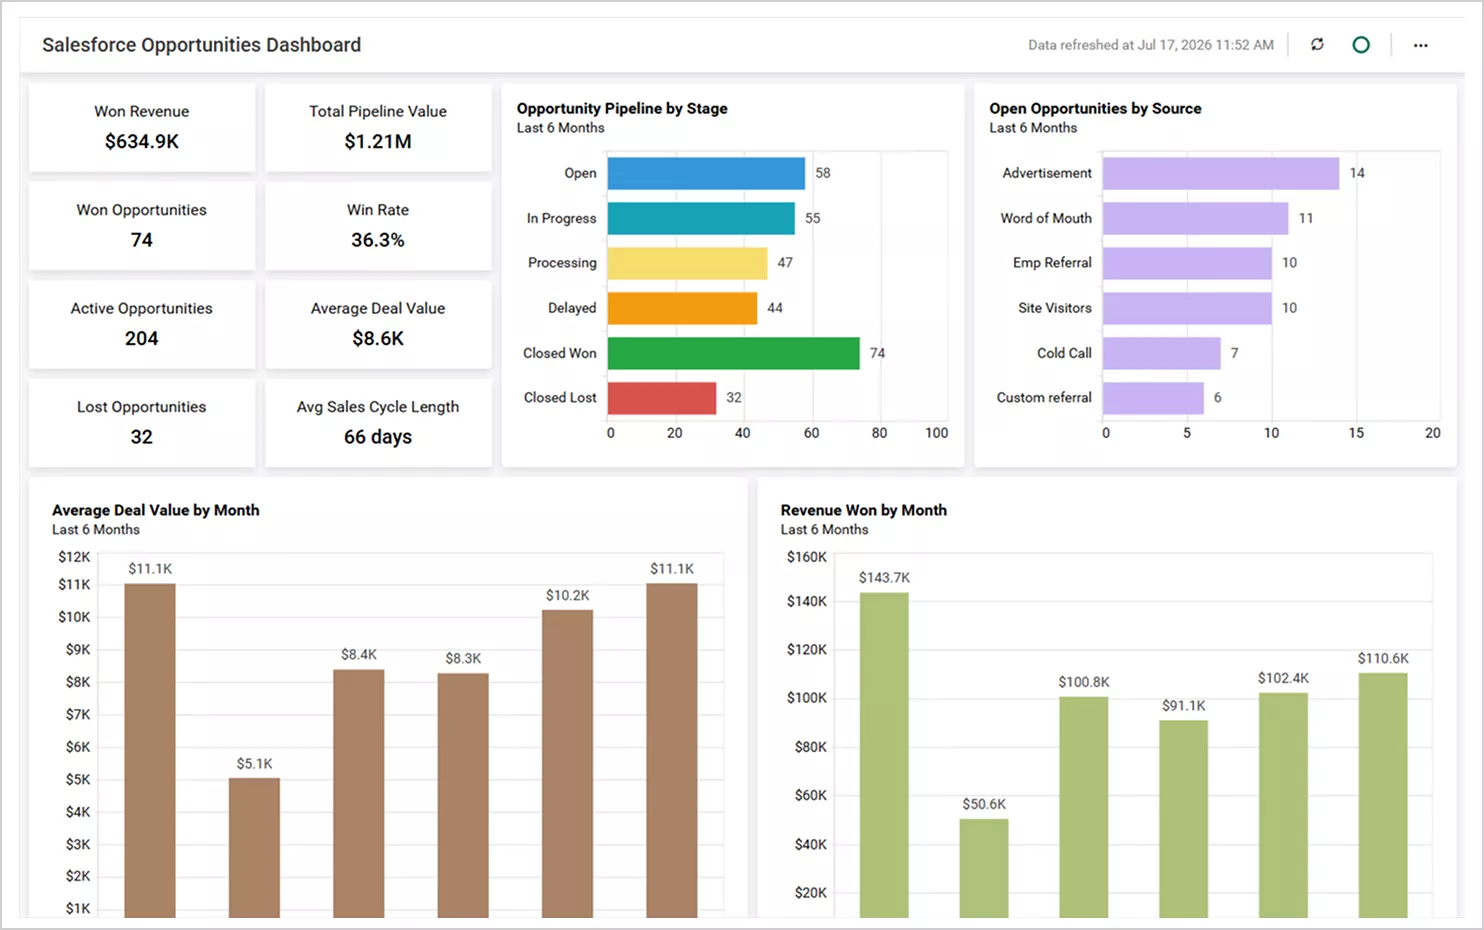The image size is (1484, 930).
Task: Click the $160K axis label
Action: tap(807, 557)
